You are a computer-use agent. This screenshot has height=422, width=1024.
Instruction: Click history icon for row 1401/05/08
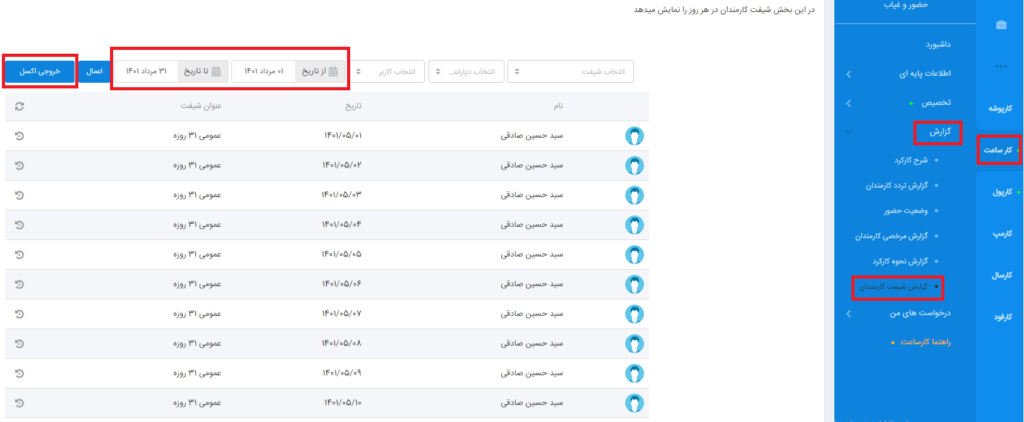pyautogui.click(x=21, y=344)
